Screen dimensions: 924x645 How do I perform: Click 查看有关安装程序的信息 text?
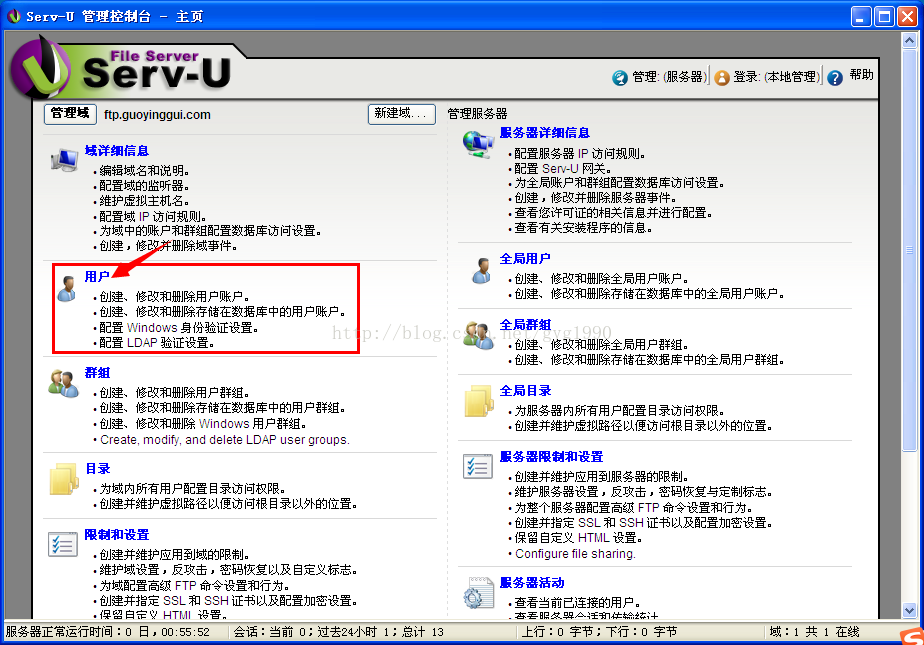(583, 228)
